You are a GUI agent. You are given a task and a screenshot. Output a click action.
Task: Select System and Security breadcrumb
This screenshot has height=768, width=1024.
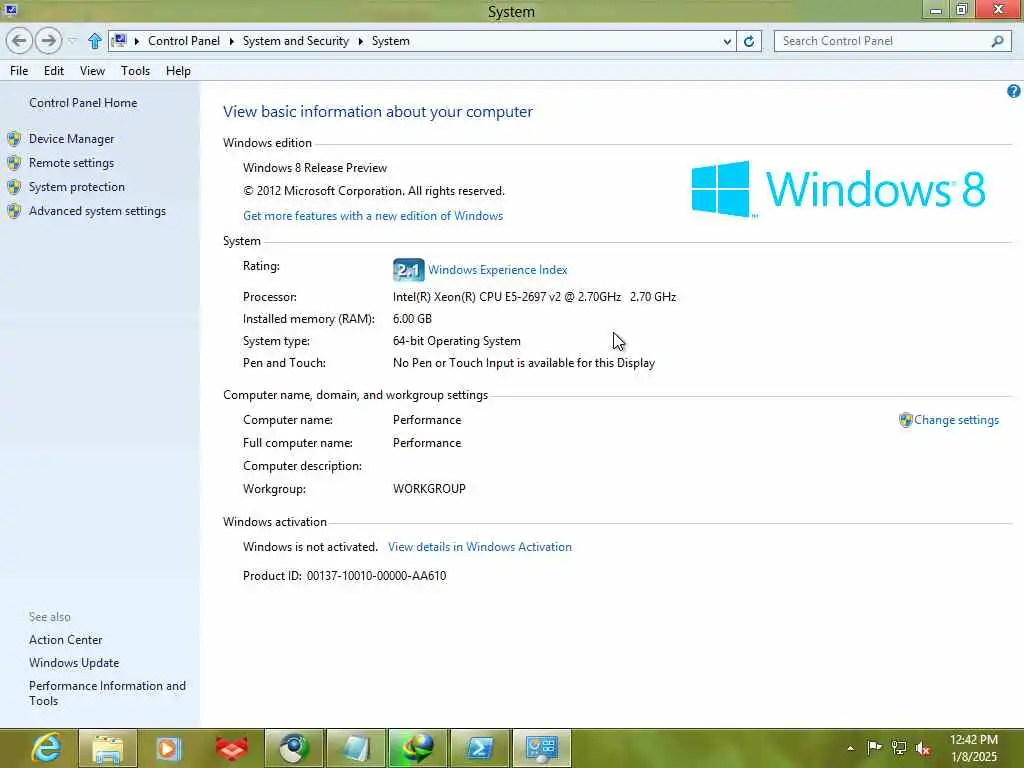[296, 41]
